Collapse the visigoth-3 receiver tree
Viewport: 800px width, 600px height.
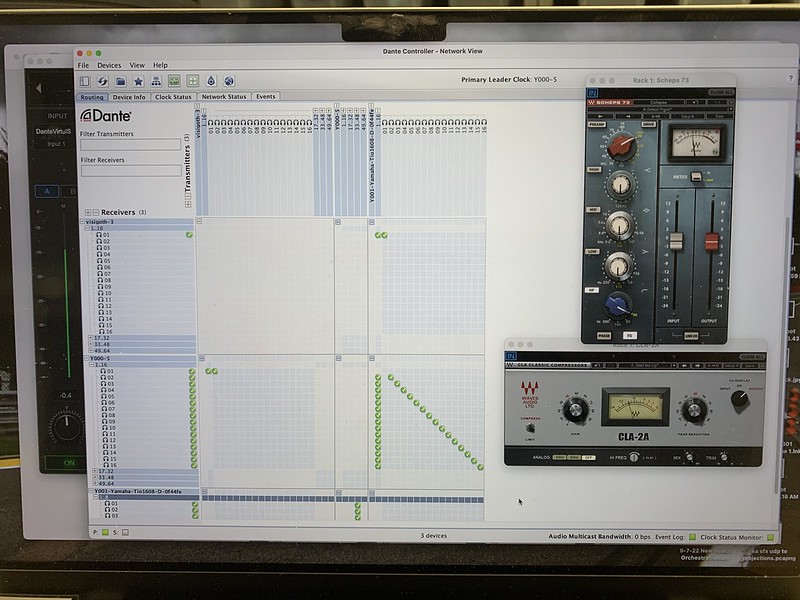(83, 222)
